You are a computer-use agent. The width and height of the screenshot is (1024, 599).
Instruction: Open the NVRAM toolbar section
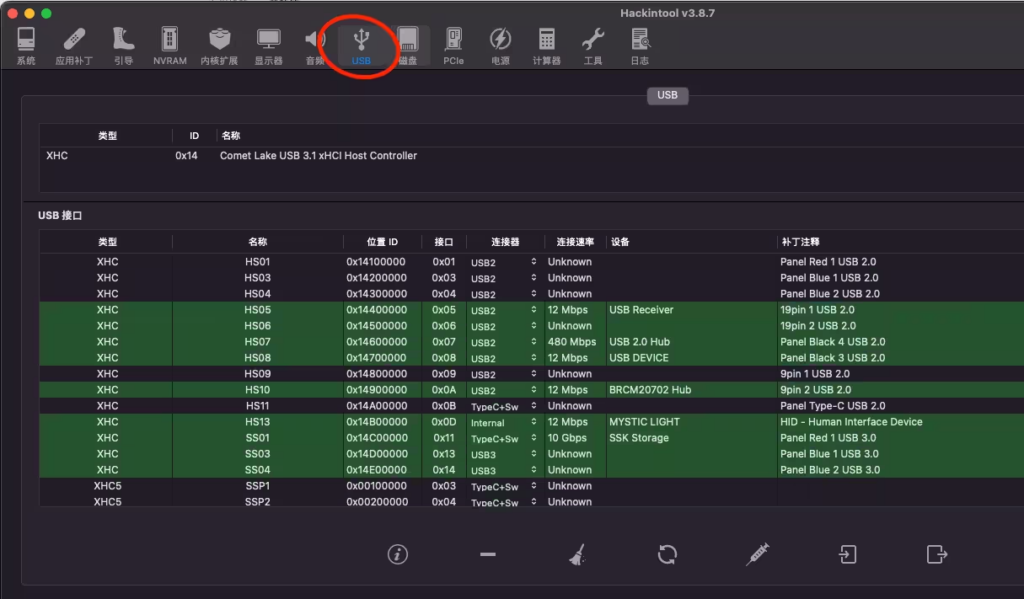coord(169,46)
